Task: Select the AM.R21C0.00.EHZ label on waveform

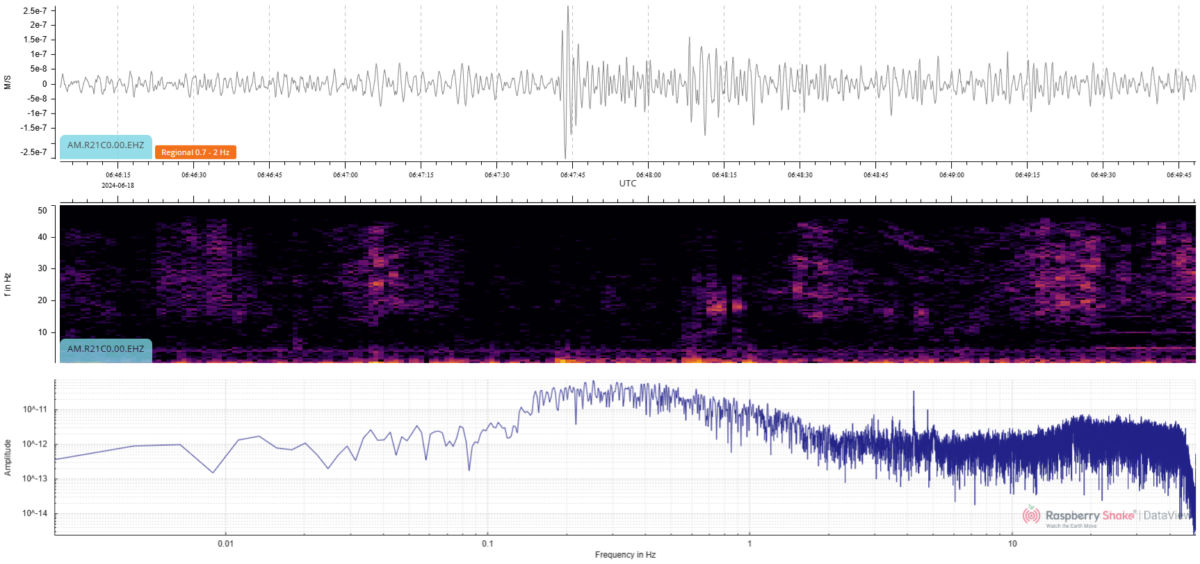Action: coord(105,145)
